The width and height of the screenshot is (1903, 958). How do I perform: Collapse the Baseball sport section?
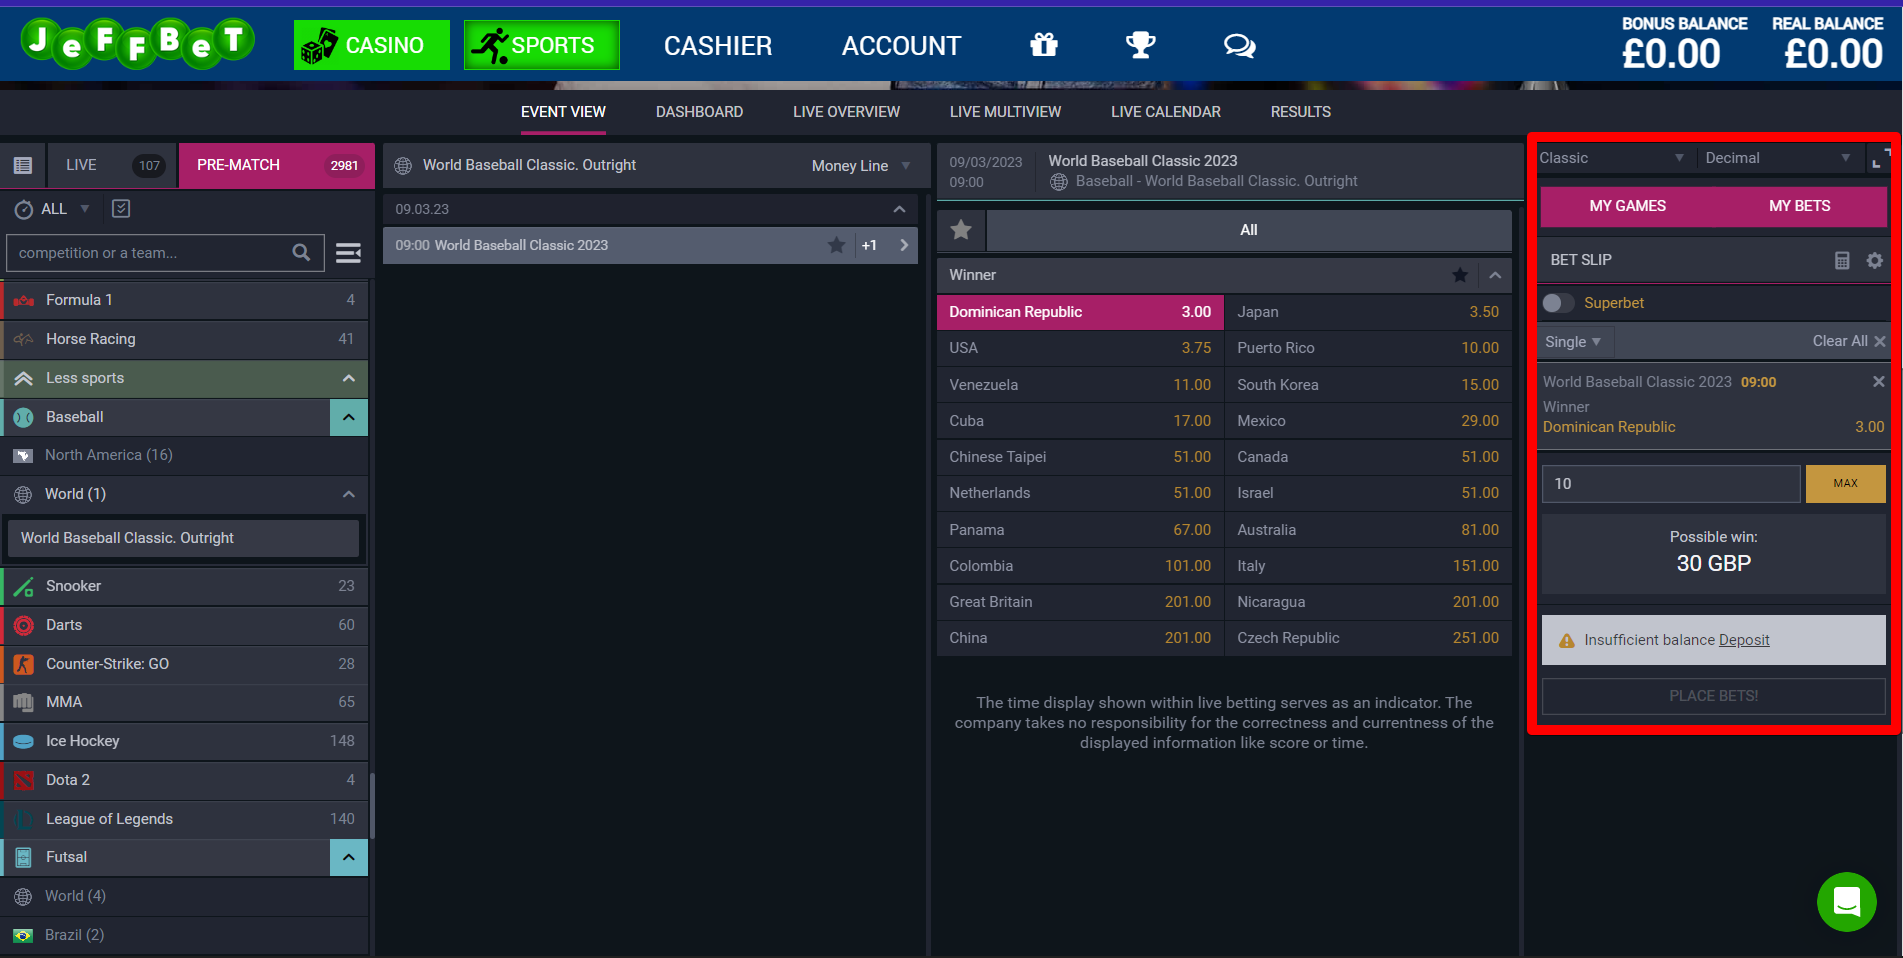coord(348,417)
